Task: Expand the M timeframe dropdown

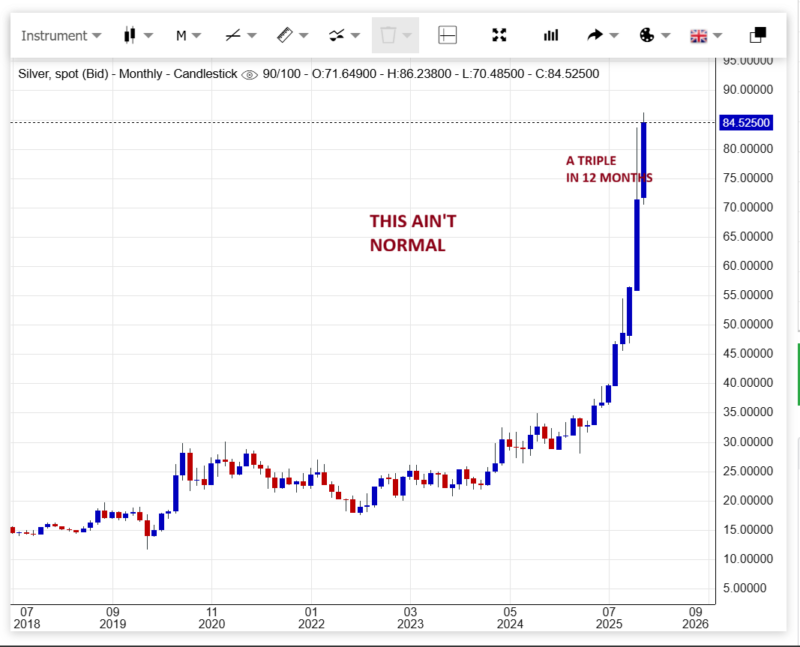Action: click(188, 36)
